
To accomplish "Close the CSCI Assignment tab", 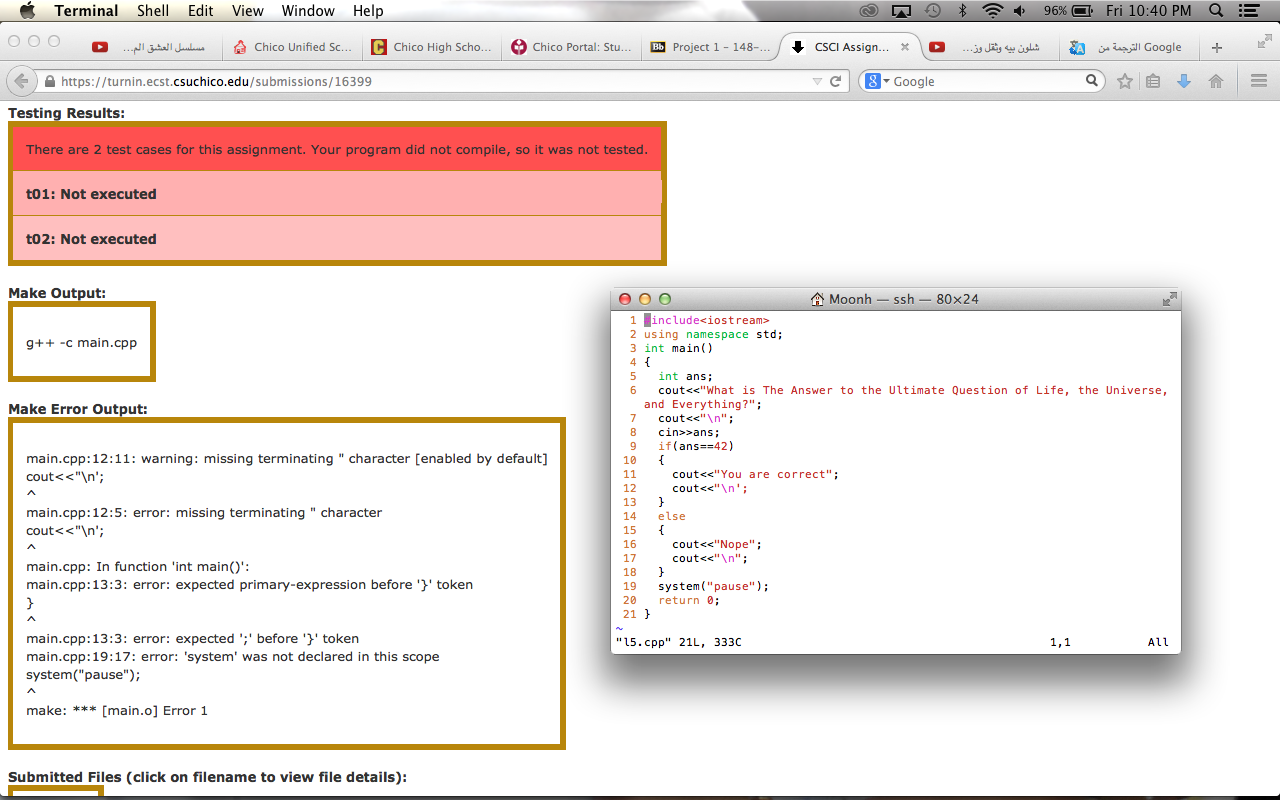I will [905, 47].
